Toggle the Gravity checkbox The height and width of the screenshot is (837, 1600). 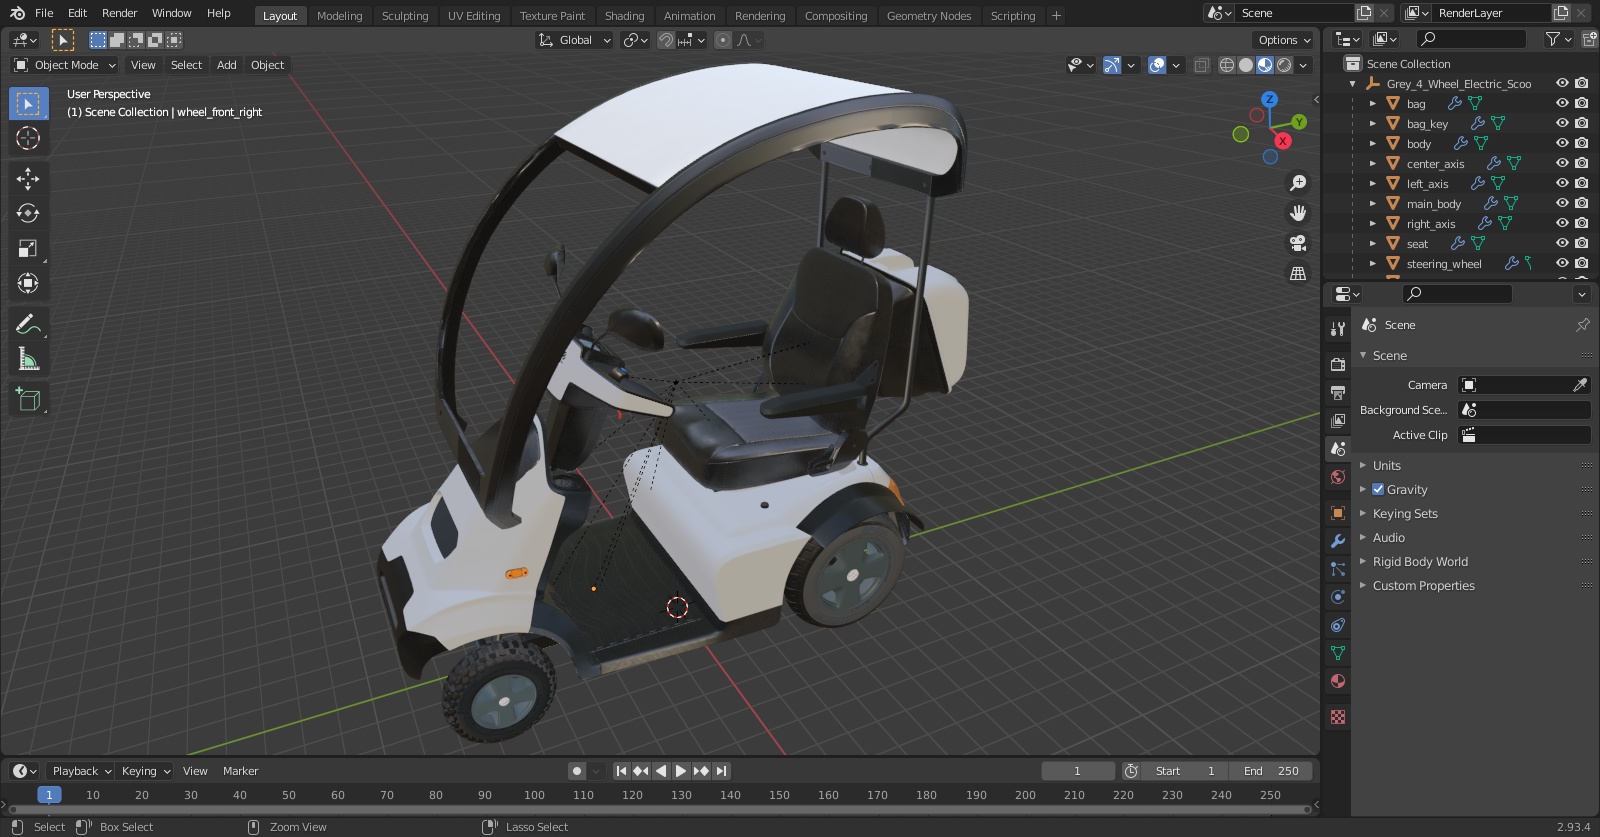[1378, 489]
